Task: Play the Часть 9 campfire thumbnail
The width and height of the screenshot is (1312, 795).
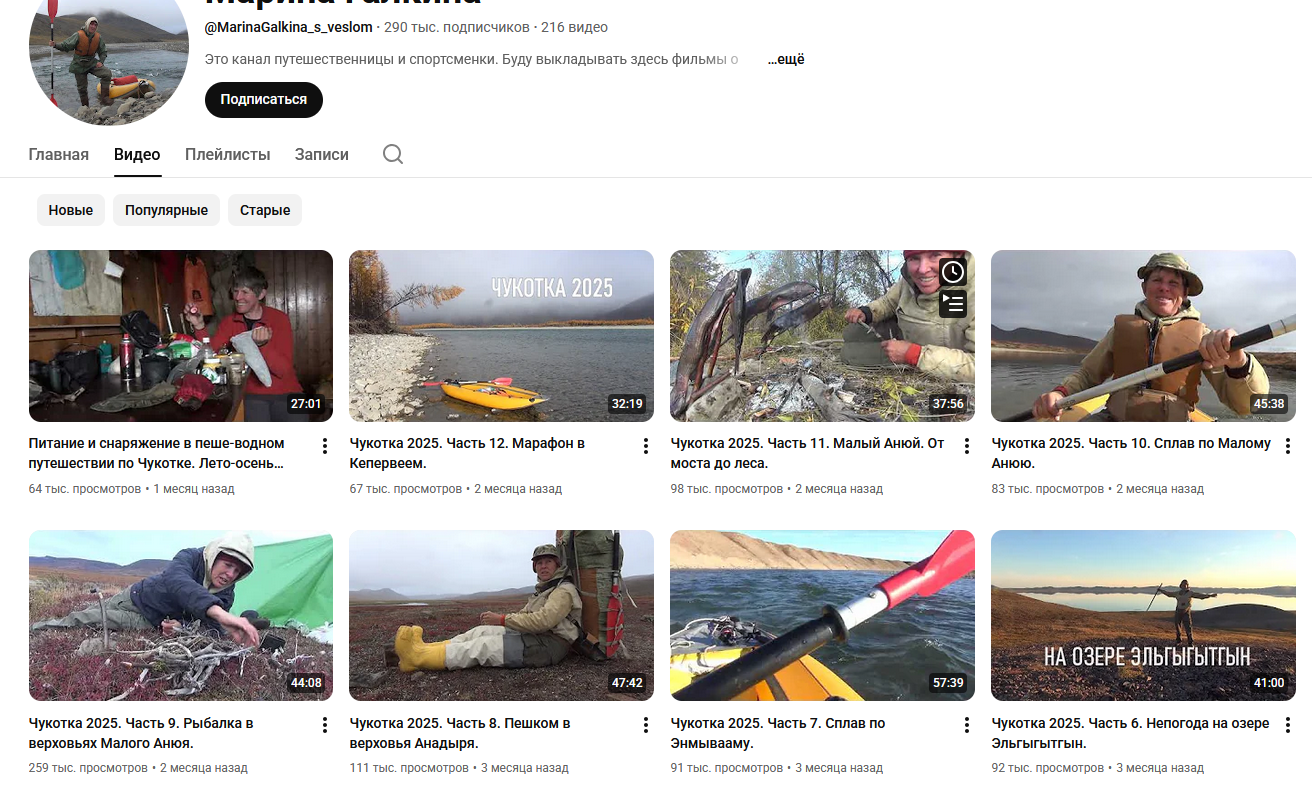Action: [x=181, y=616]
